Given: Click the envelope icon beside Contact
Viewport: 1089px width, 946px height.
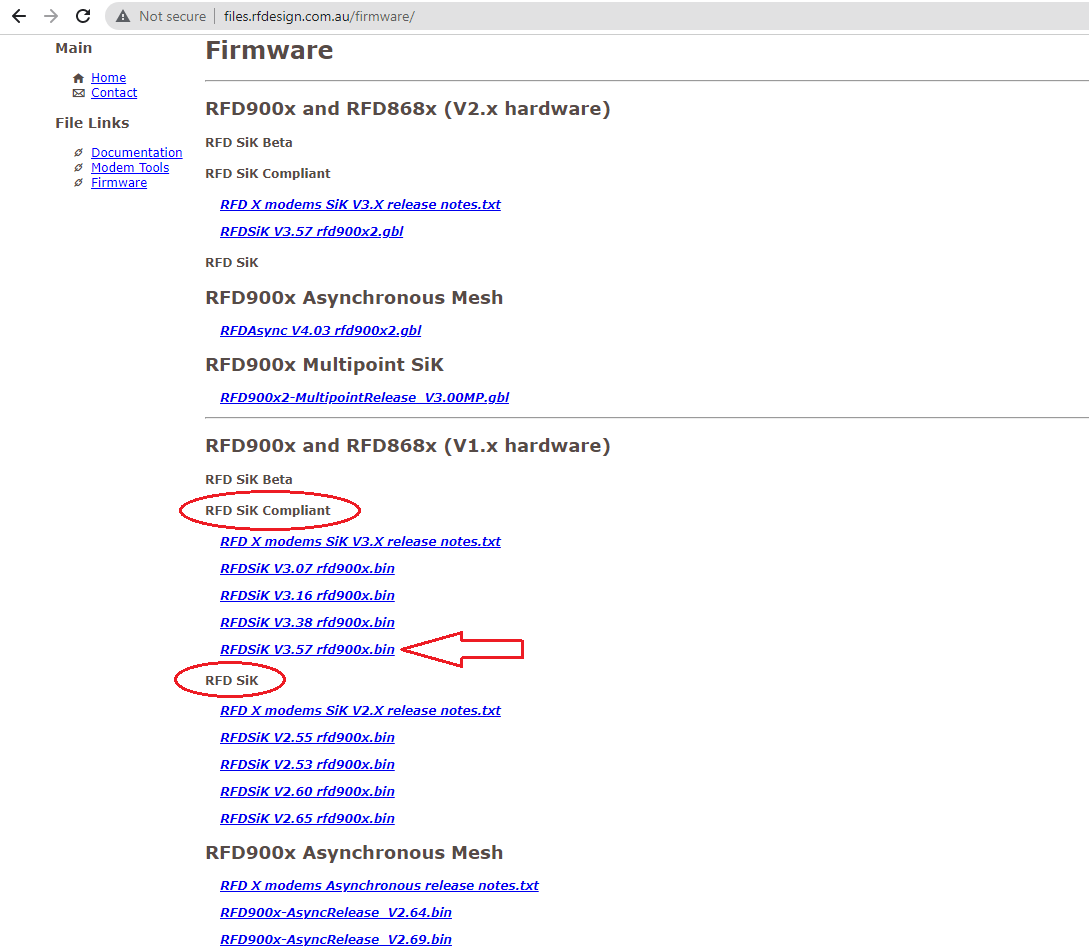Looking at the screenshot, I should click(78, 93).
